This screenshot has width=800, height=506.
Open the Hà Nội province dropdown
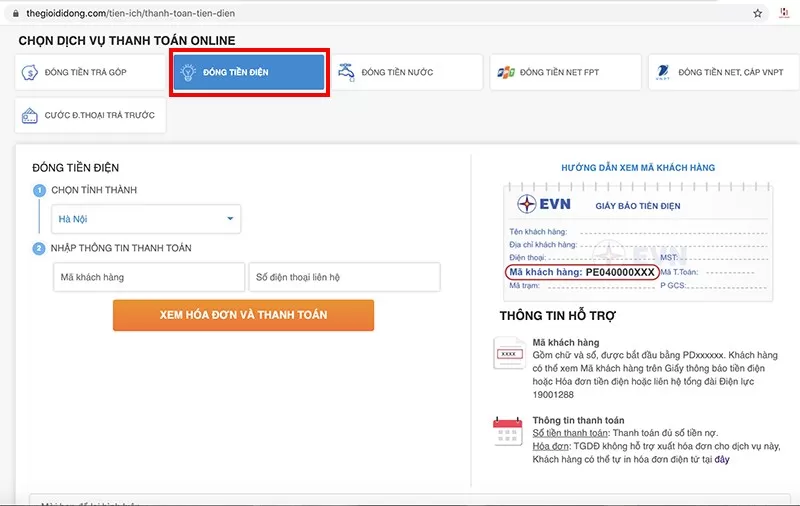[146, 219]
